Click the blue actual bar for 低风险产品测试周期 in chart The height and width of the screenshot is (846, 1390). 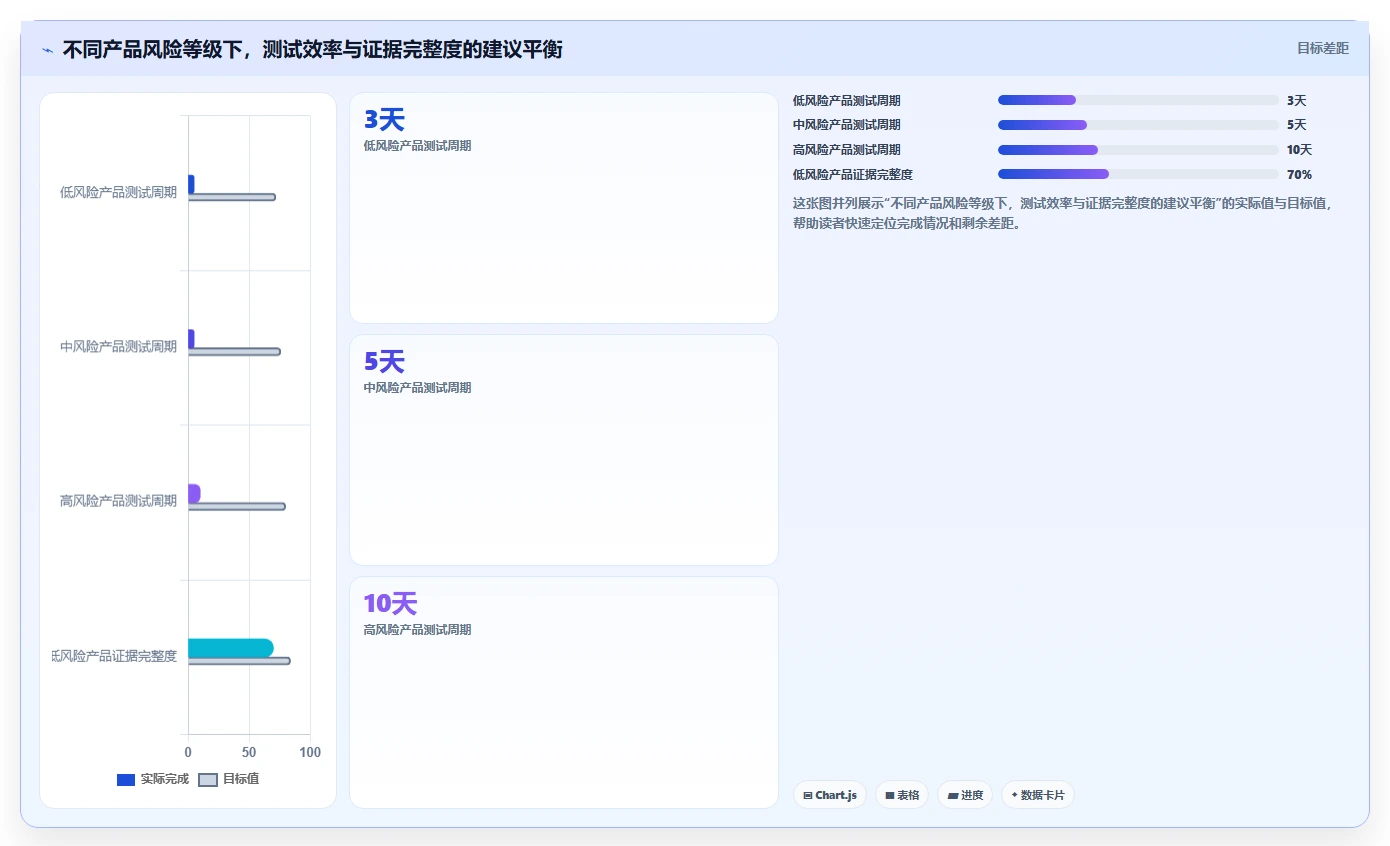191,184
